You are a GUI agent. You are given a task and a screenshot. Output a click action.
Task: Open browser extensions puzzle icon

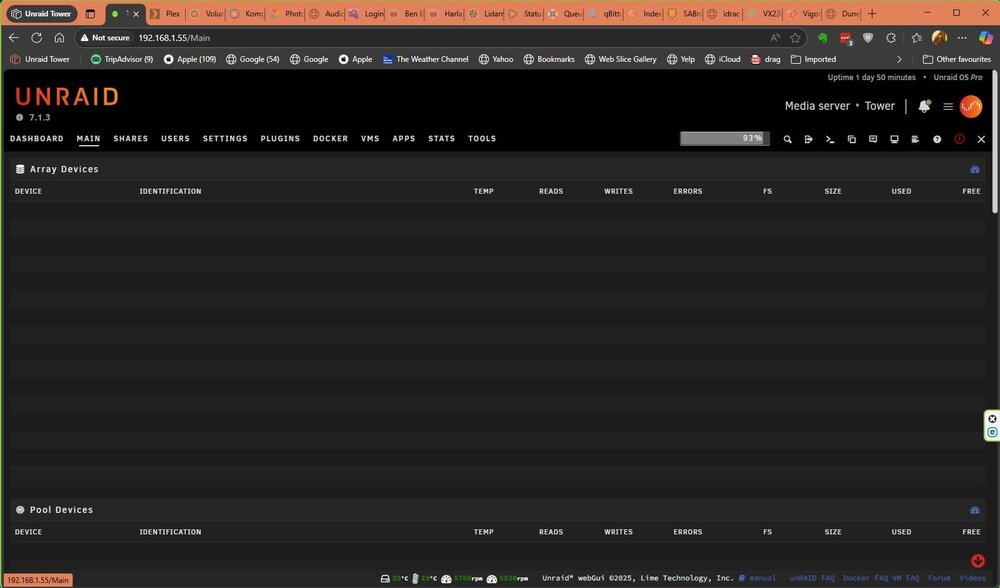[891, 38]
